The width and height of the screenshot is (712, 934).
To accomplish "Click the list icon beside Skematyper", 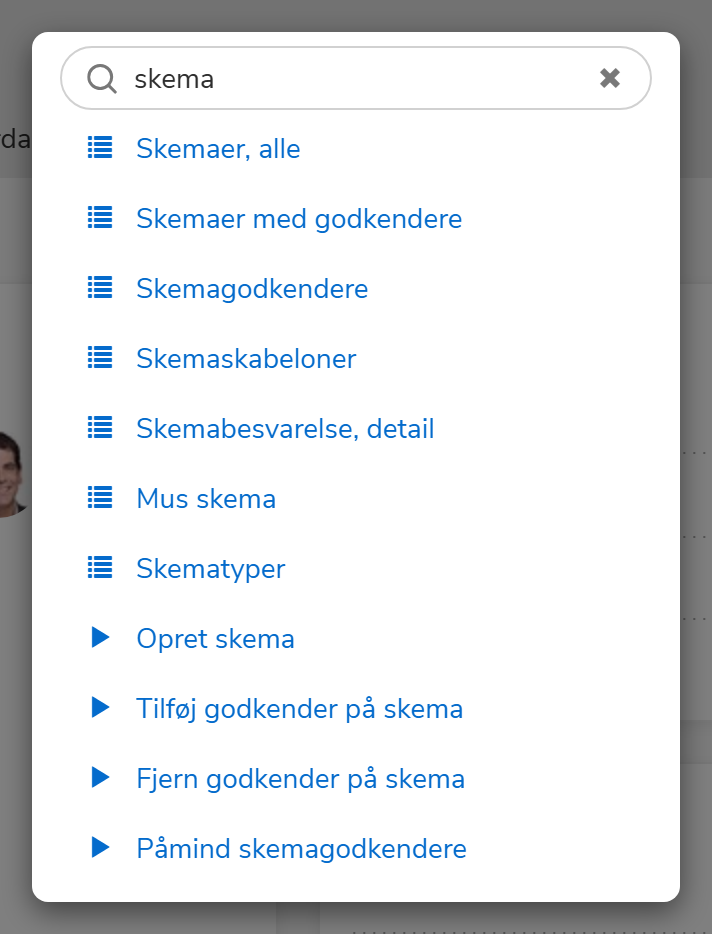I will [100, 567].
